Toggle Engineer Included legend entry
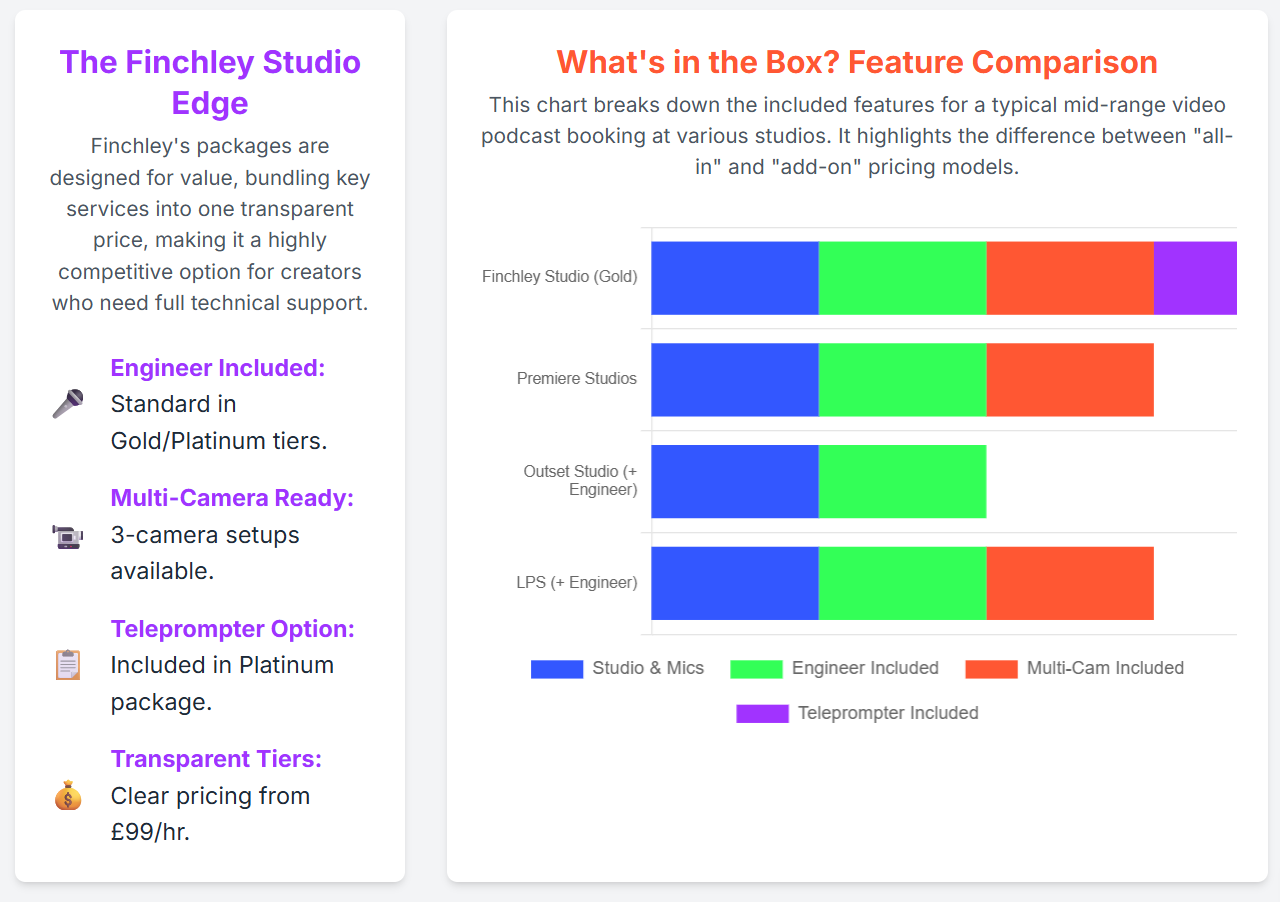 834,668
